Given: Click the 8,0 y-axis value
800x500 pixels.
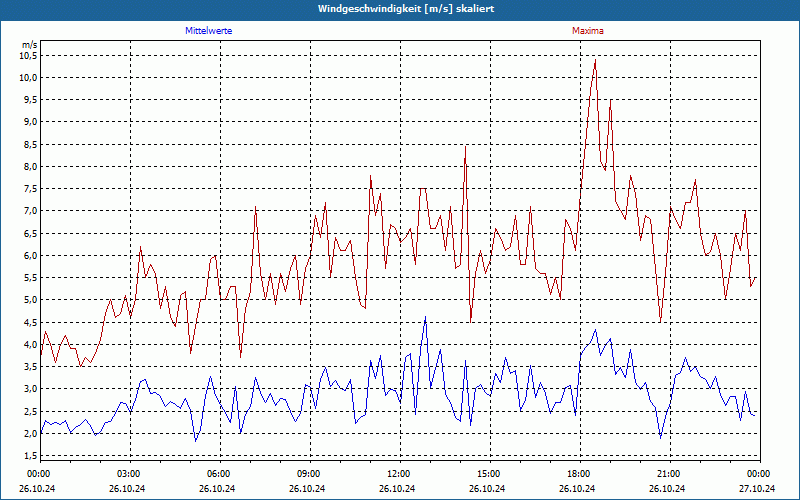Looking at the screenshot, I should tap(31, 166).
